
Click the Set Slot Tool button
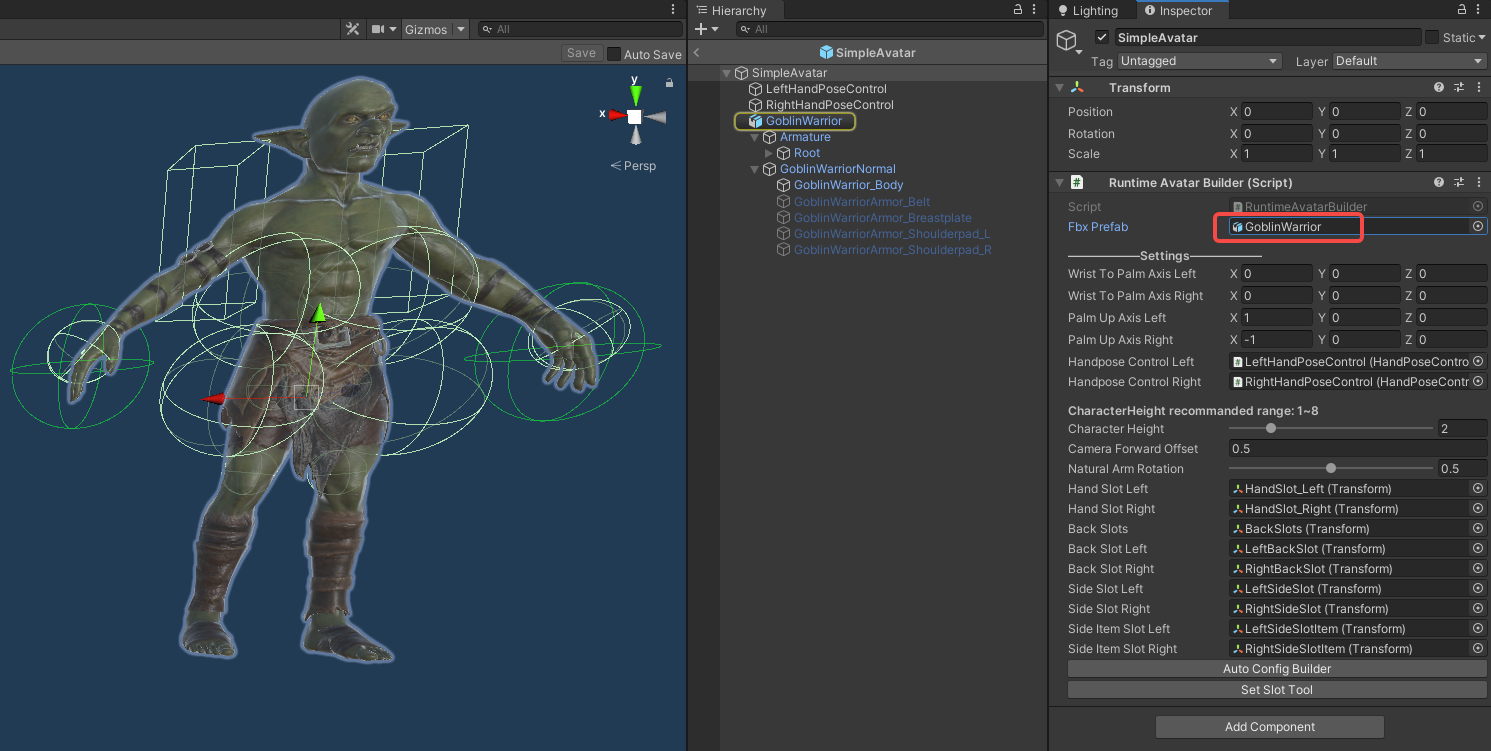[1277, 689]
